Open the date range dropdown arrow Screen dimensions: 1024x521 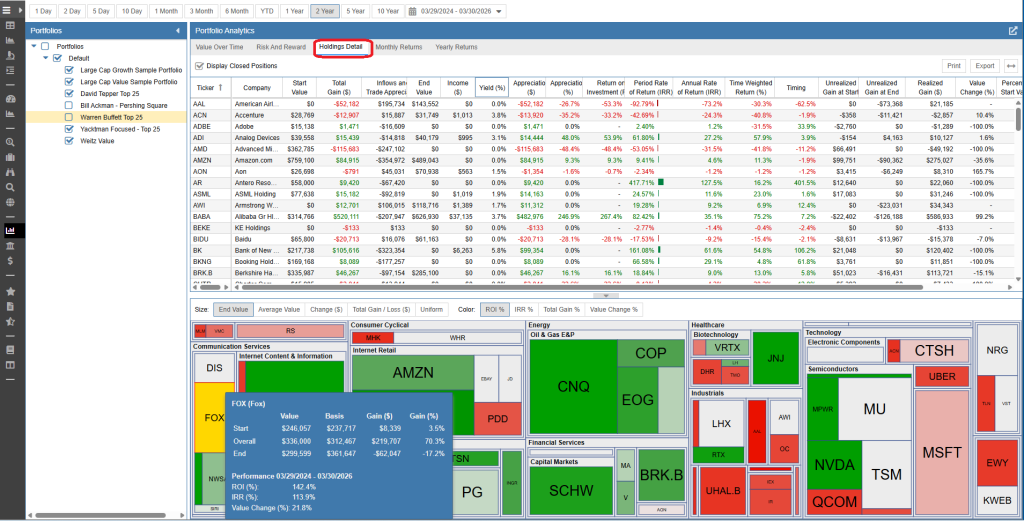[499, 12]
